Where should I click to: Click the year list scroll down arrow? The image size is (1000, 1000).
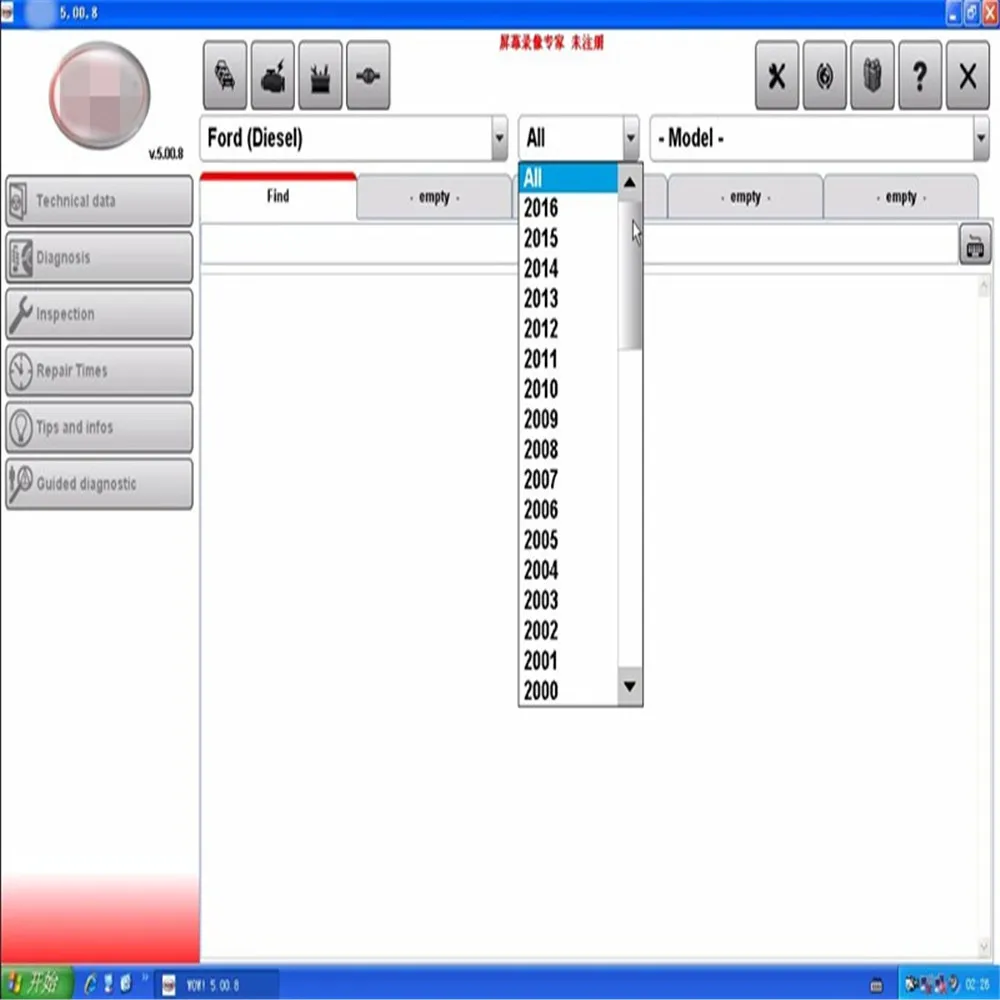[x=629, y=686]
